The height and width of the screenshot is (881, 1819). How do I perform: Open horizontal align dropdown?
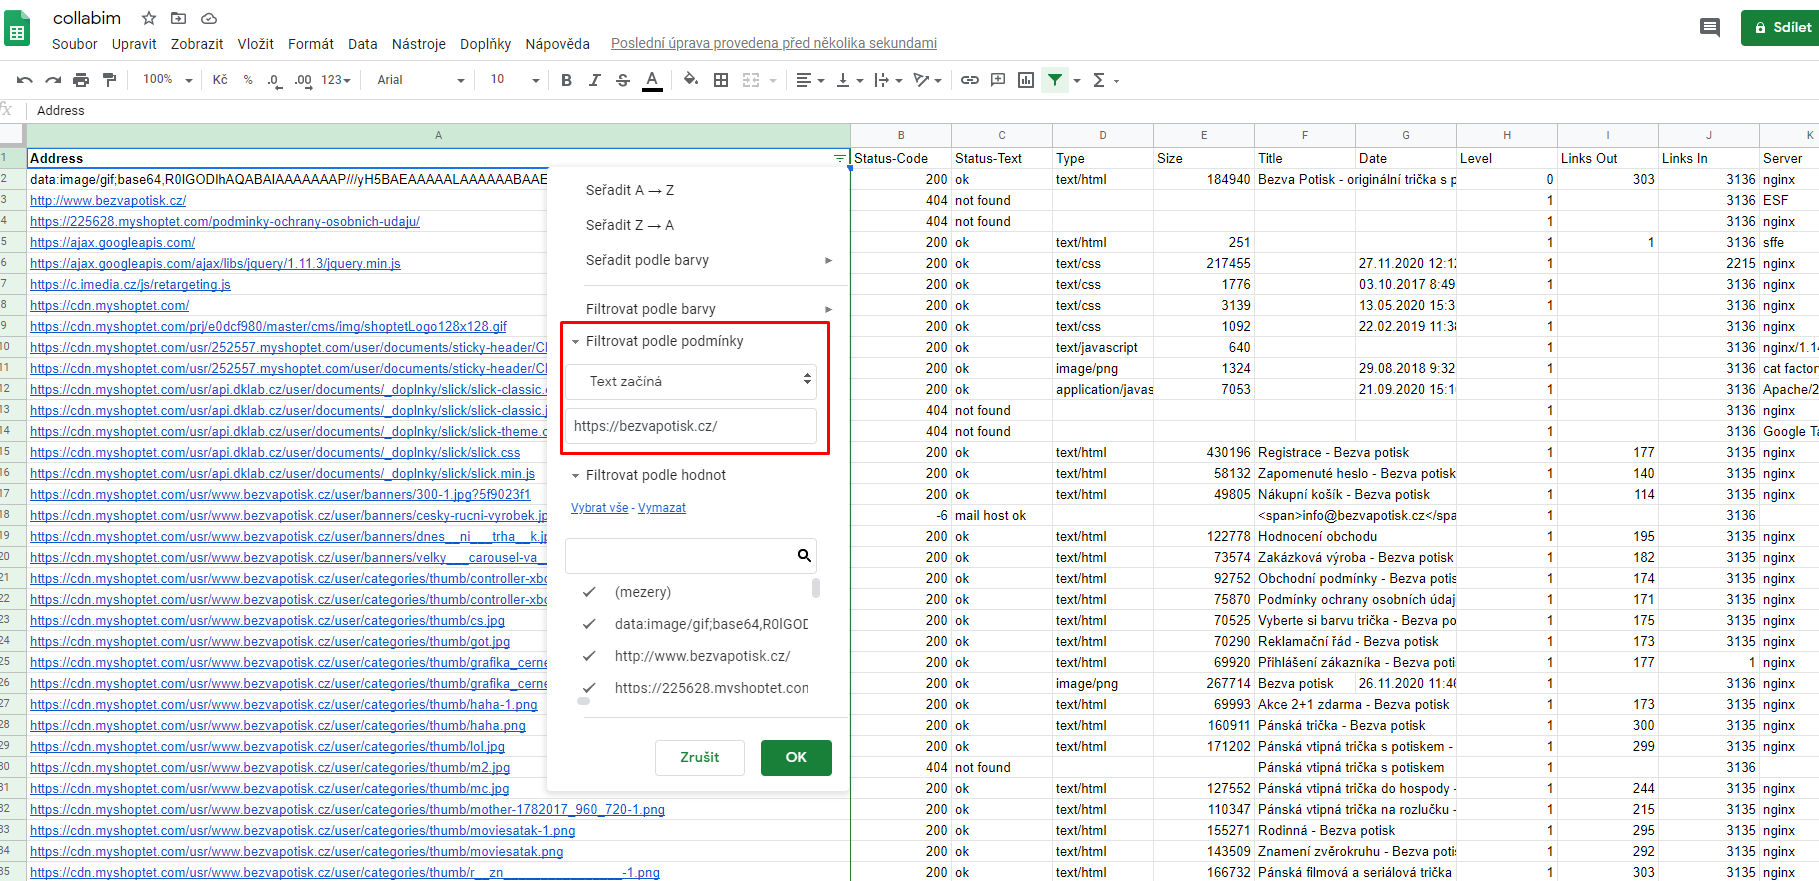pyautogui.click(x=809, y=80)
